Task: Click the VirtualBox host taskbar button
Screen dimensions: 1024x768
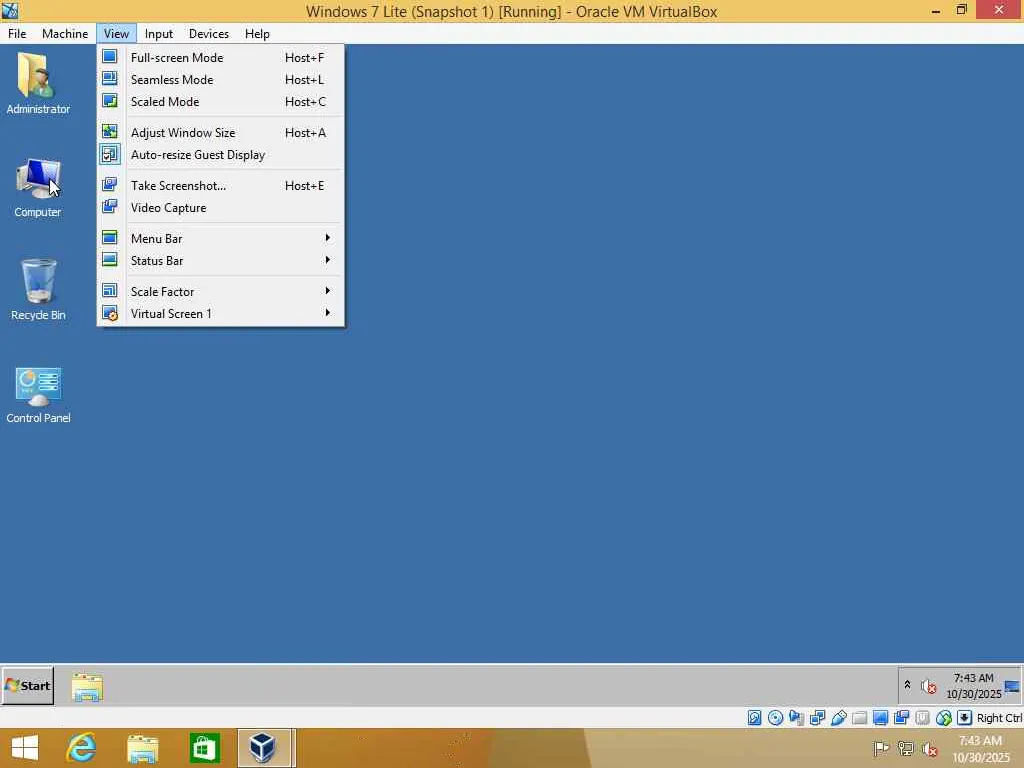Action: click(264, 748)
